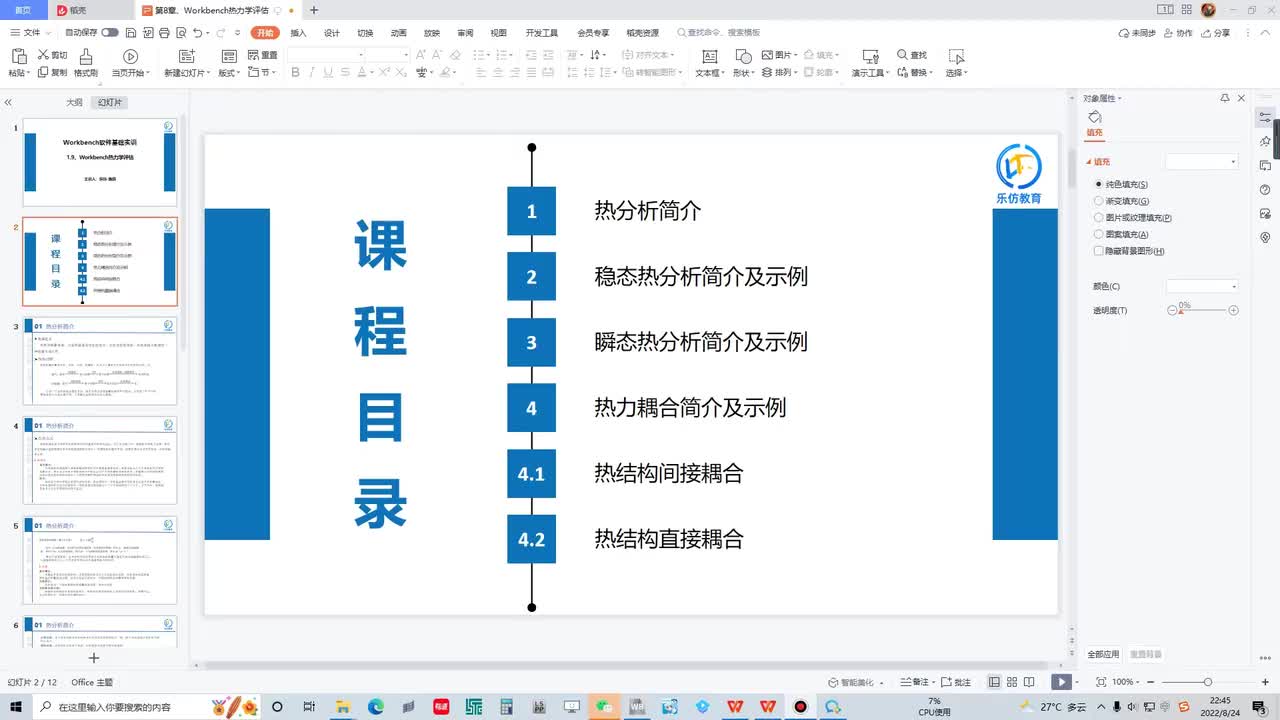
Task: Click the zoom slider handle in status bar
Action: tap(1208, 682)
